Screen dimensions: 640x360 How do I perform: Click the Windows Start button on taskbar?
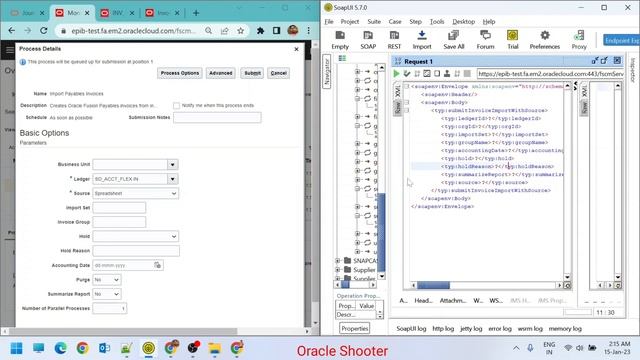[17, 348]
